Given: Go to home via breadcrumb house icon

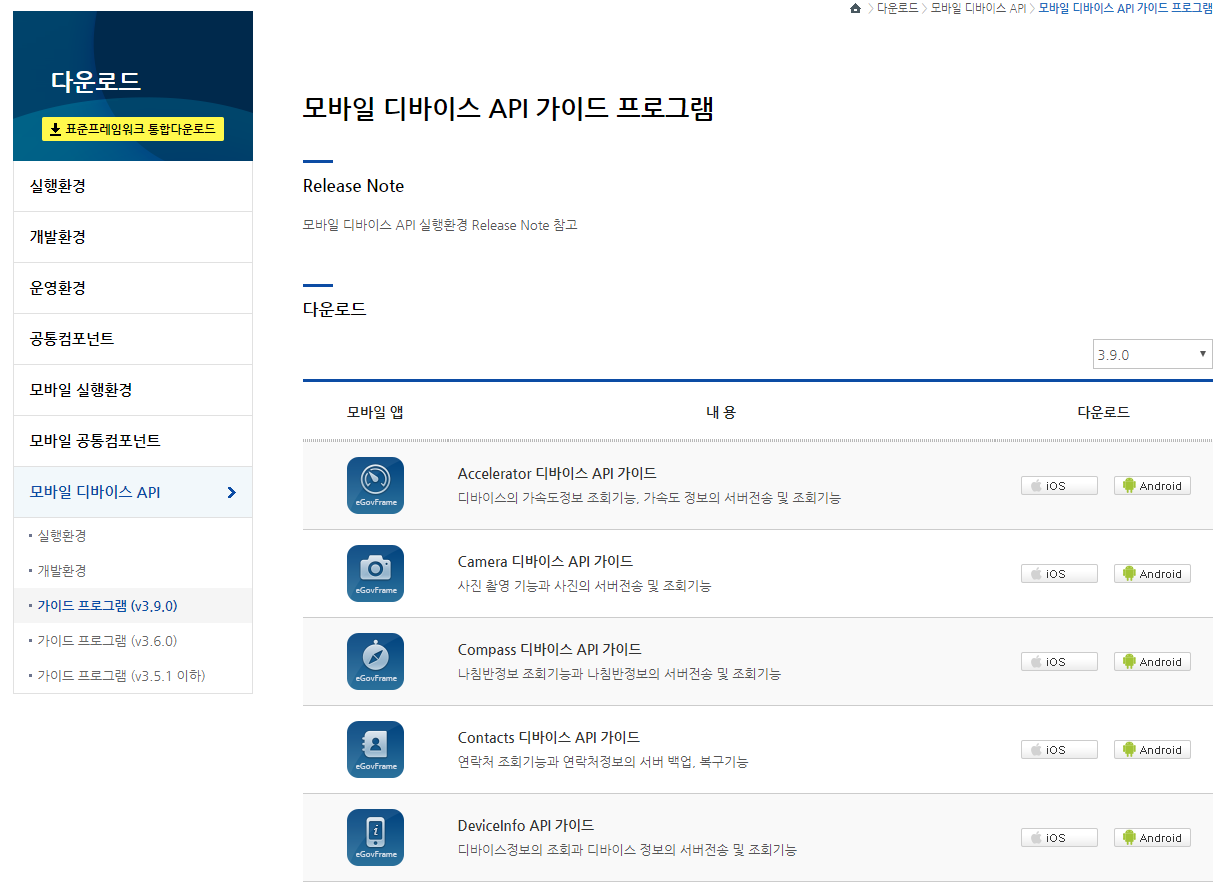Looking at the screenshot, I should click(x=855, y=9).
